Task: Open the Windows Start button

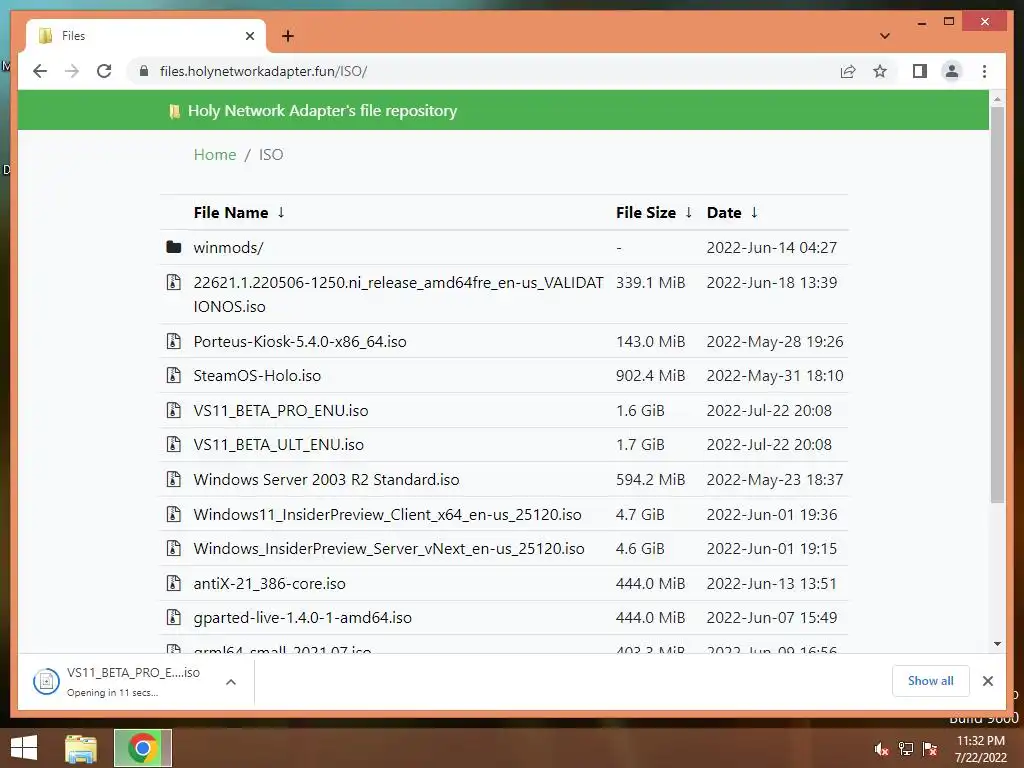Action: (x=24, y=748)
